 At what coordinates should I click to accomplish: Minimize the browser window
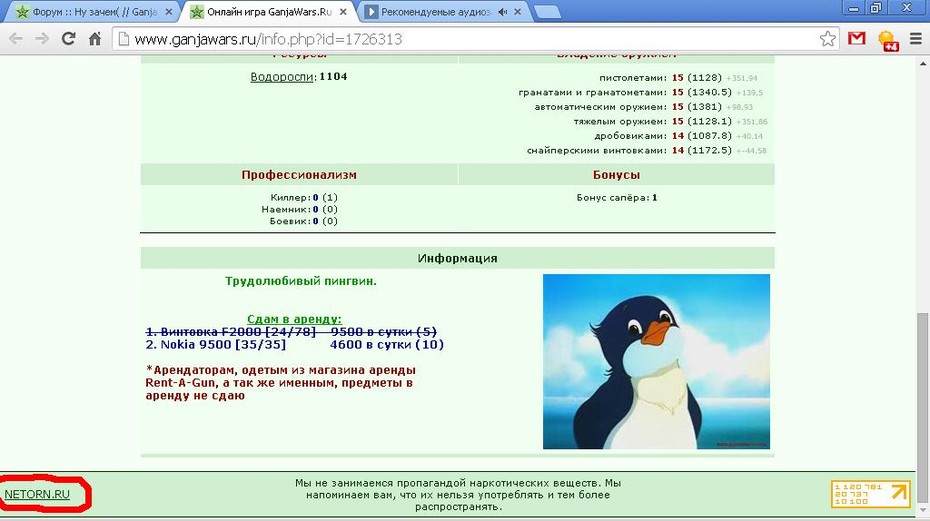point(854,8)
